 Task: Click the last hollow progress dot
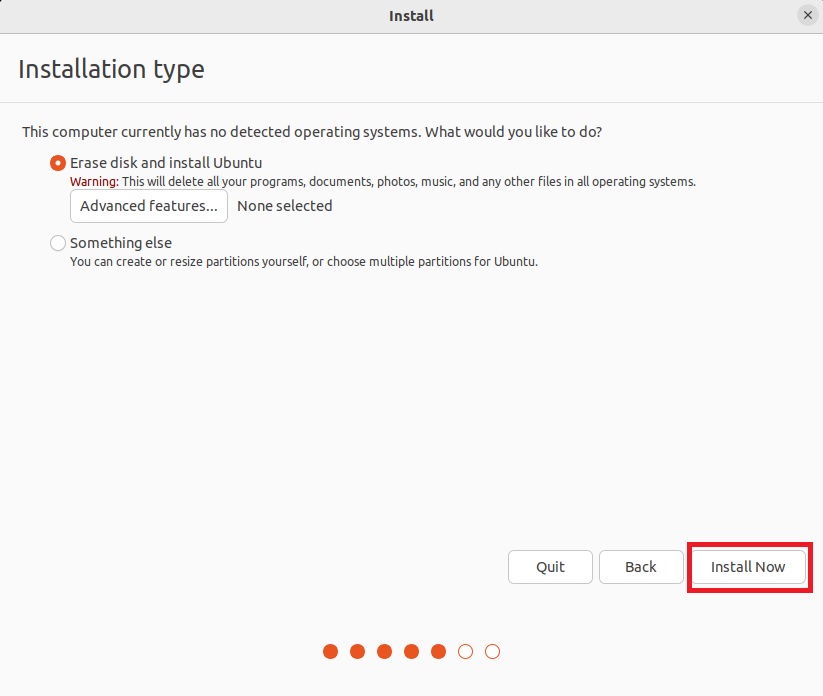[492, 652]
